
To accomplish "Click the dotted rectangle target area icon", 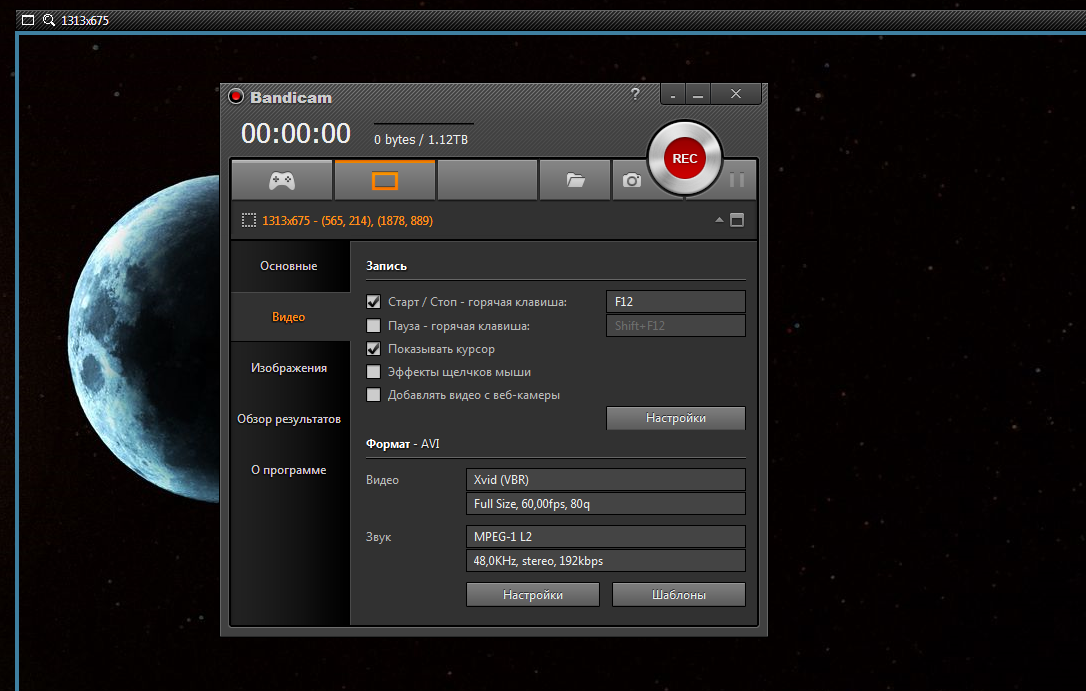I will (x=249, y=220).
